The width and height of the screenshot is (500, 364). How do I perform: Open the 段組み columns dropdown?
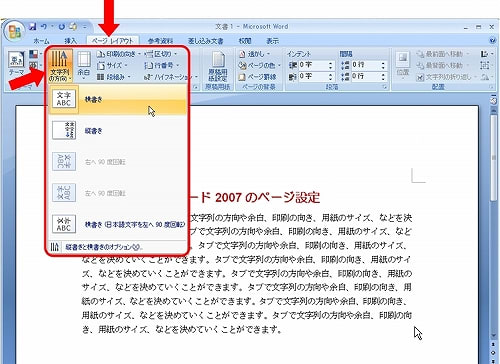[x=114, y=77]
